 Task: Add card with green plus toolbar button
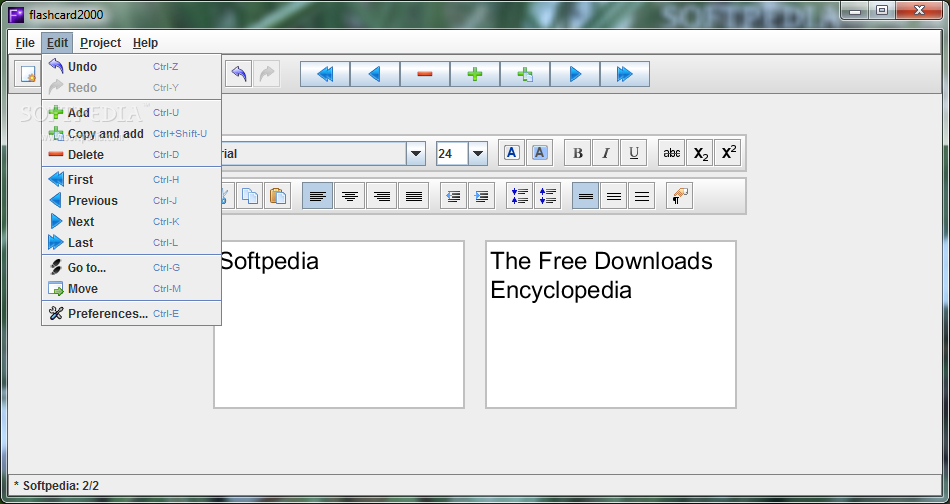(x=475, y=74)
